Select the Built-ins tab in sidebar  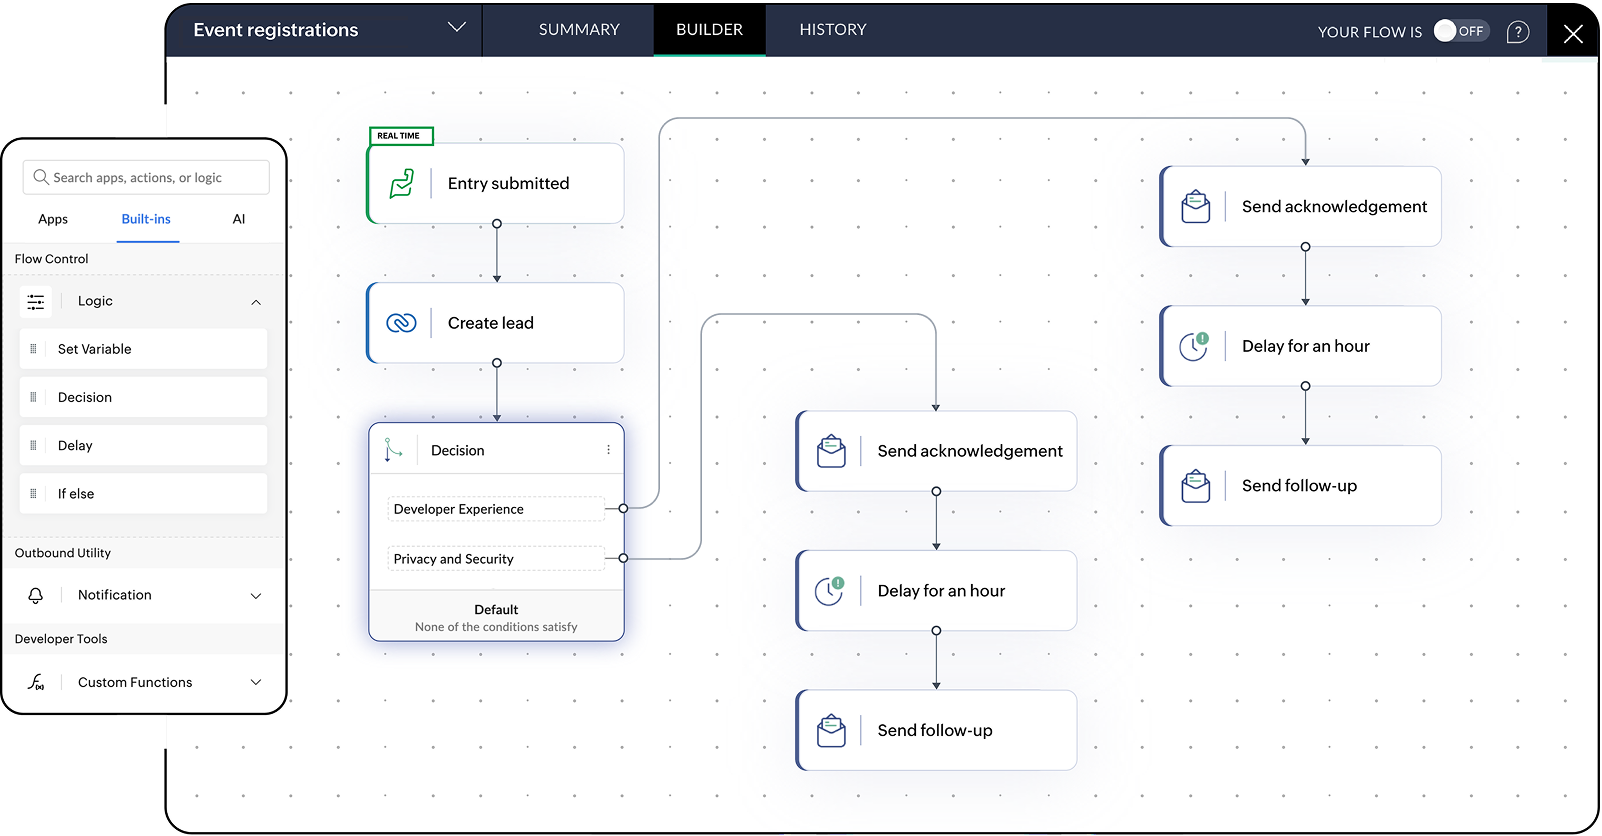tap(146, 219)
